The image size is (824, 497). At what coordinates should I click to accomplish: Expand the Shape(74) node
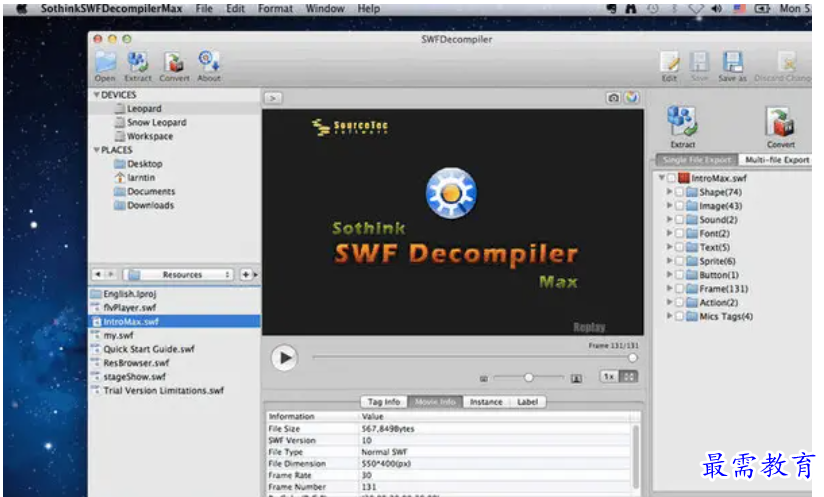pyautogui.click(x=669, y=191)
